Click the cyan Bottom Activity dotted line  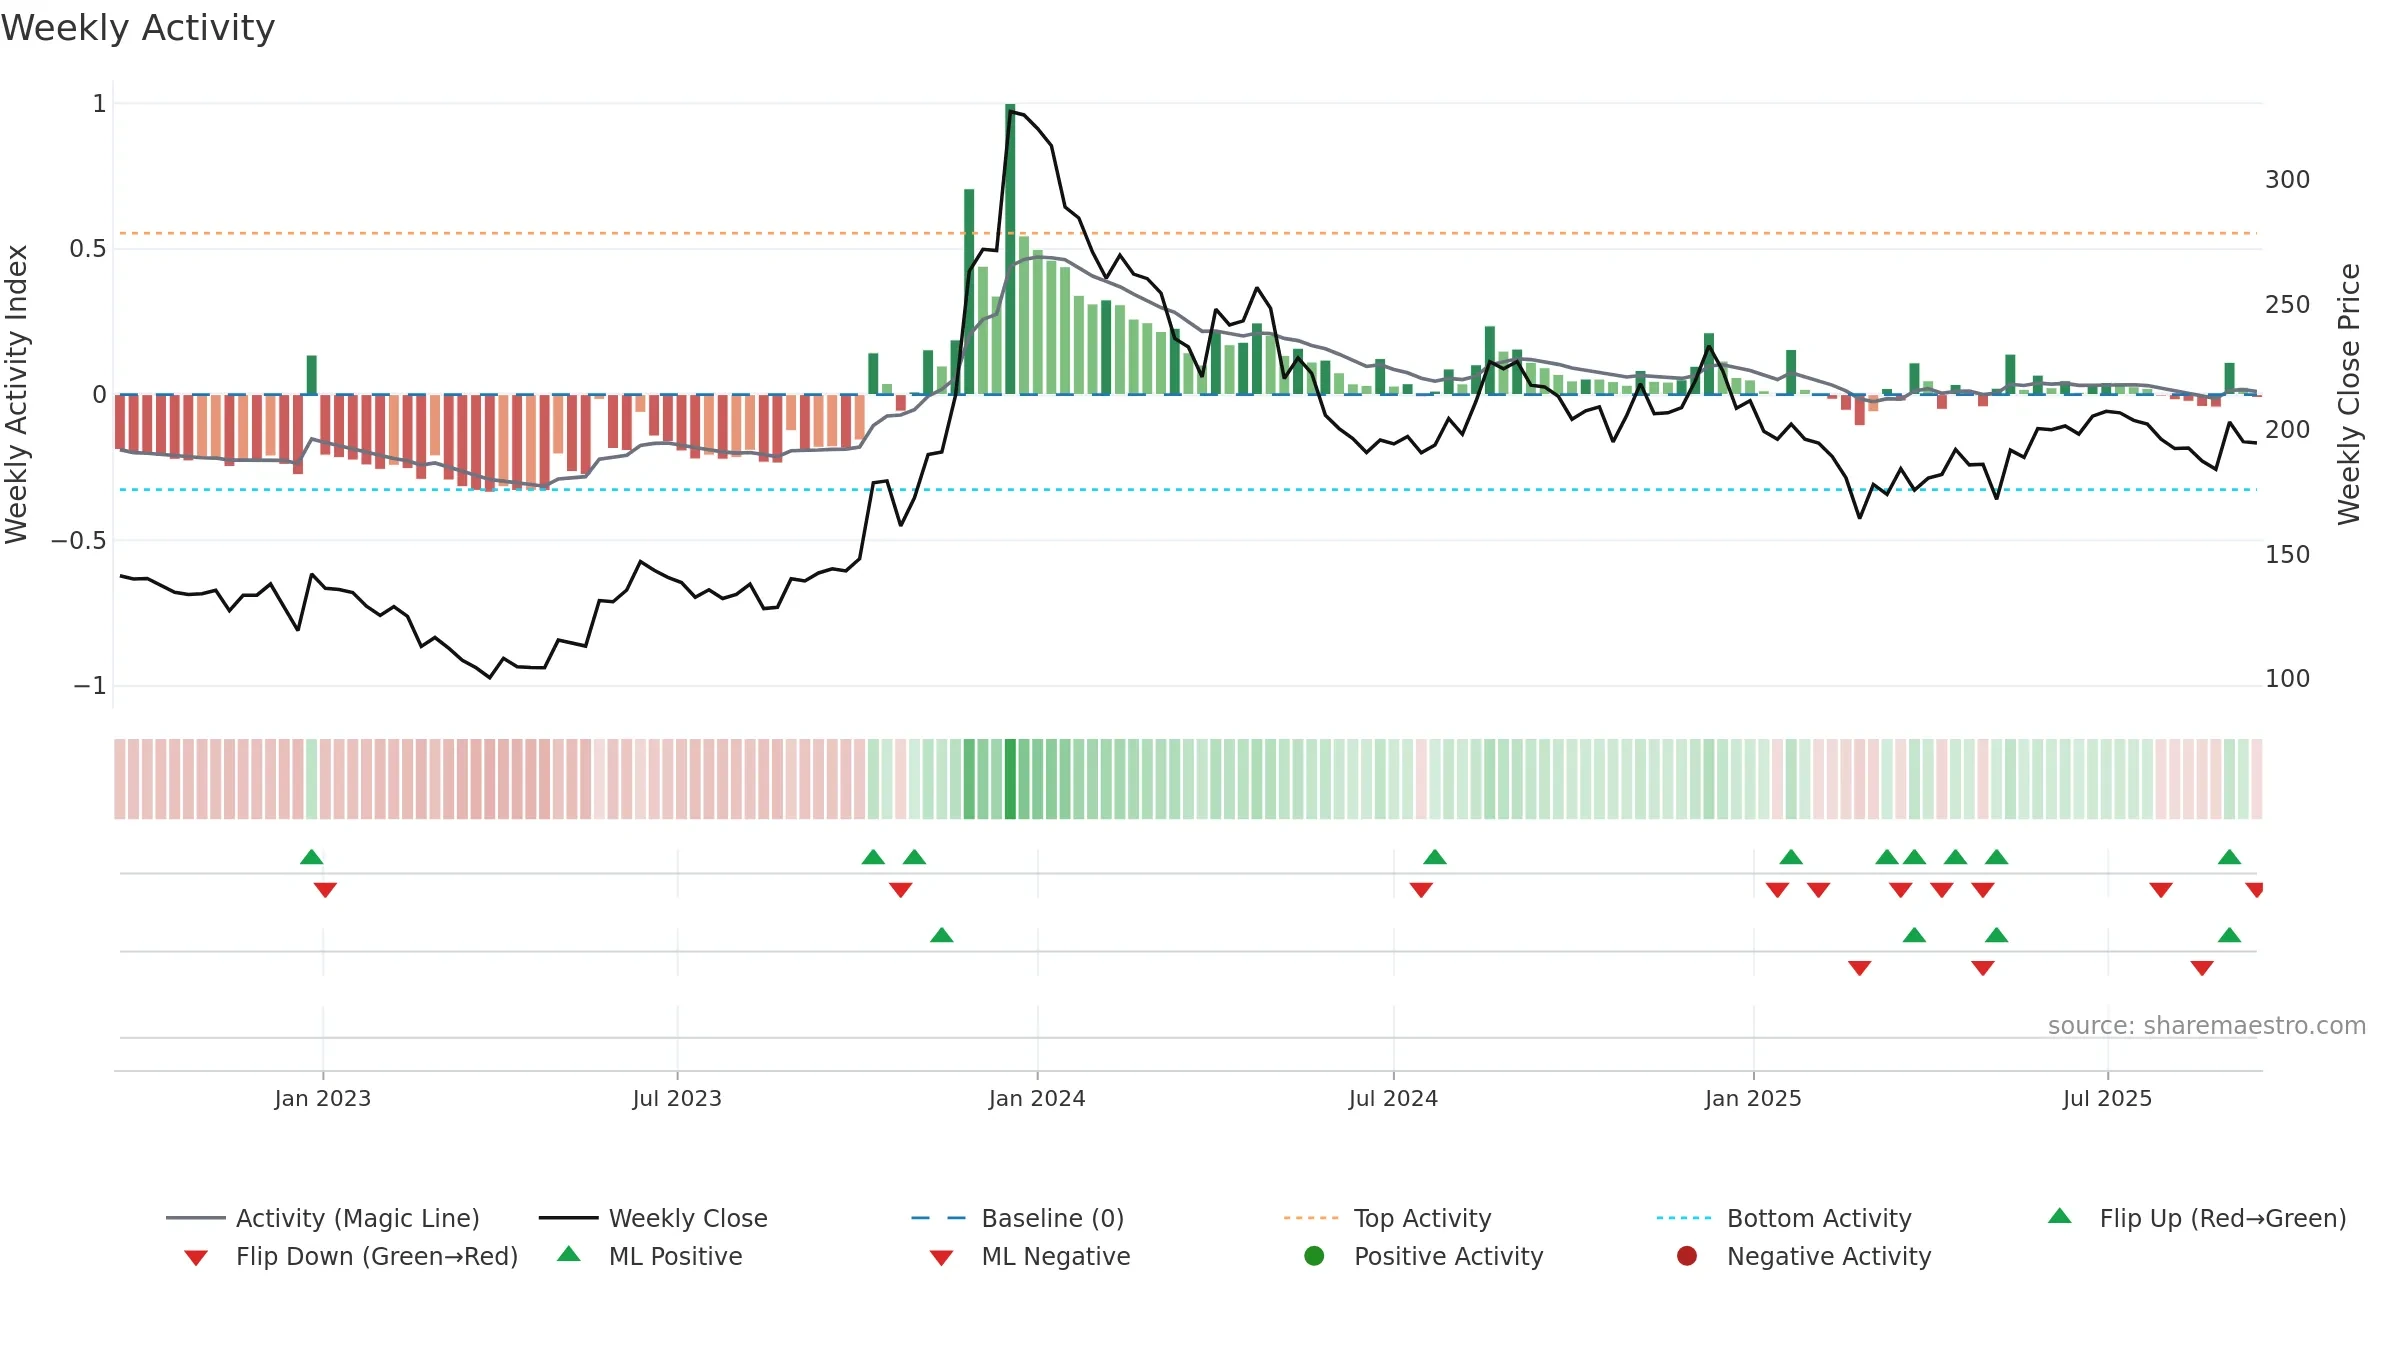[x=1188, y=490]
